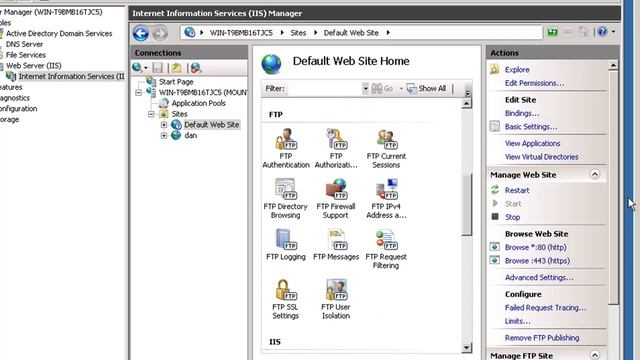Click the Browse :443 globe icon
Screen dimensions: 640x360
click(495, 260)
